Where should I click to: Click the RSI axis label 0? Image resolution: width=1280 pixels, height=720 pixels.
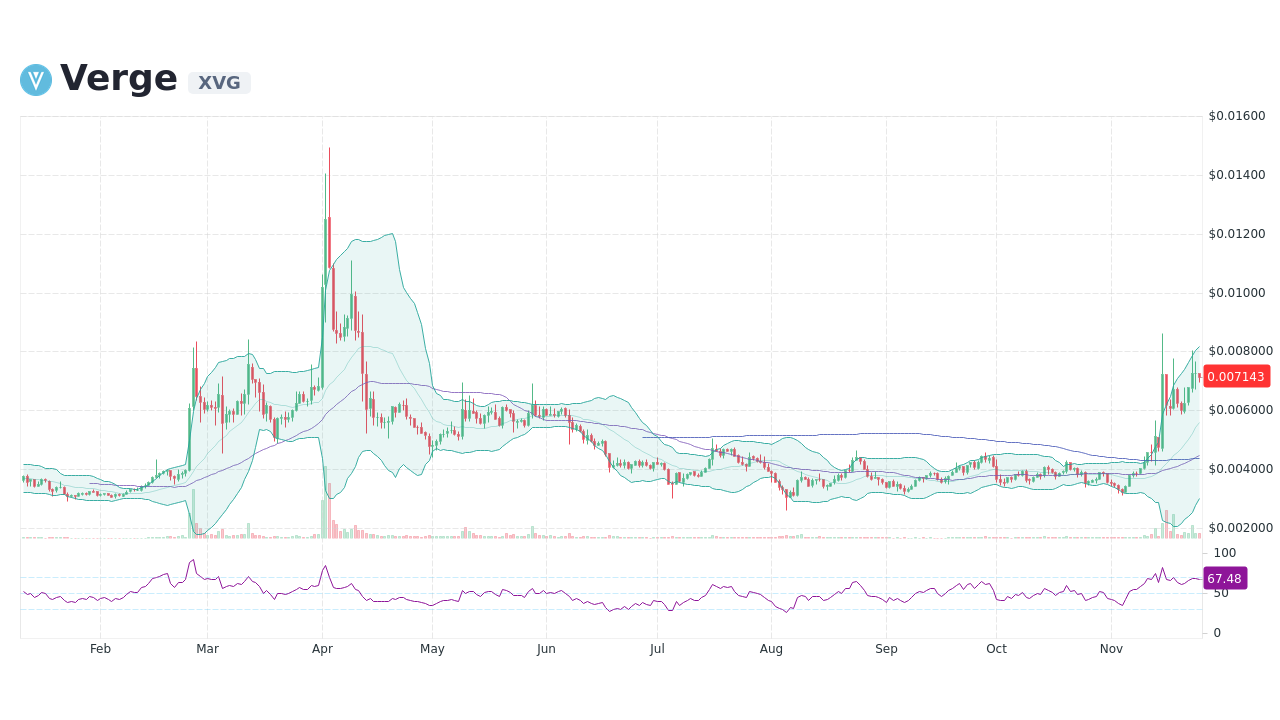point(1217,633)
